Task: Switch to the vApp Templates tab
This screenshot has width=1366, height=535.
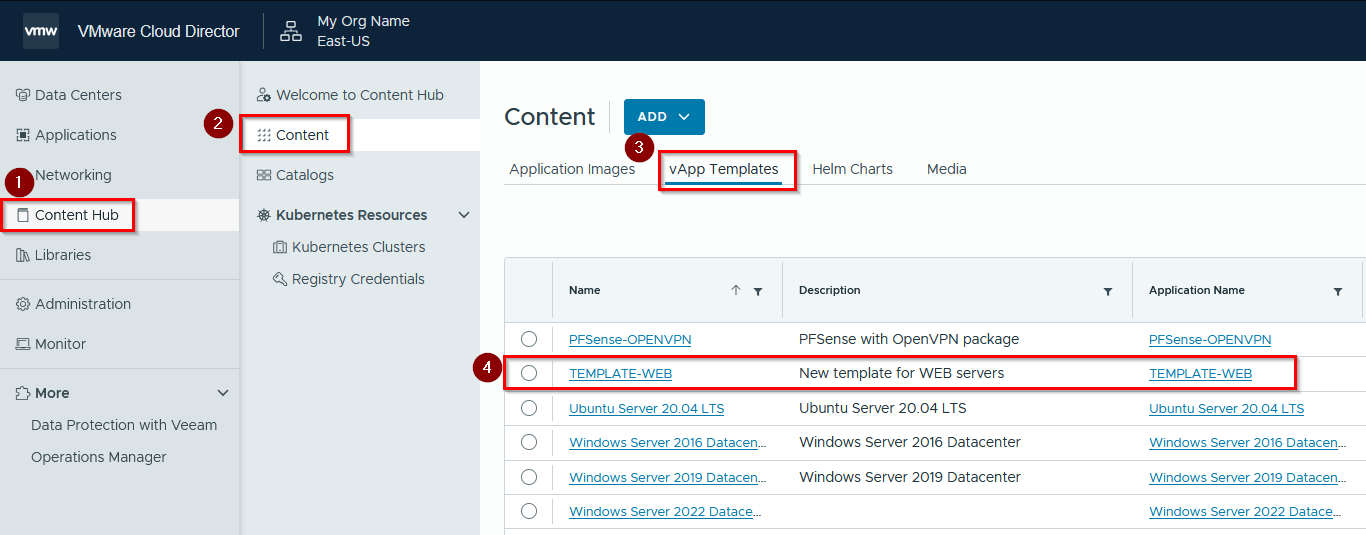Action: (724, 169)
